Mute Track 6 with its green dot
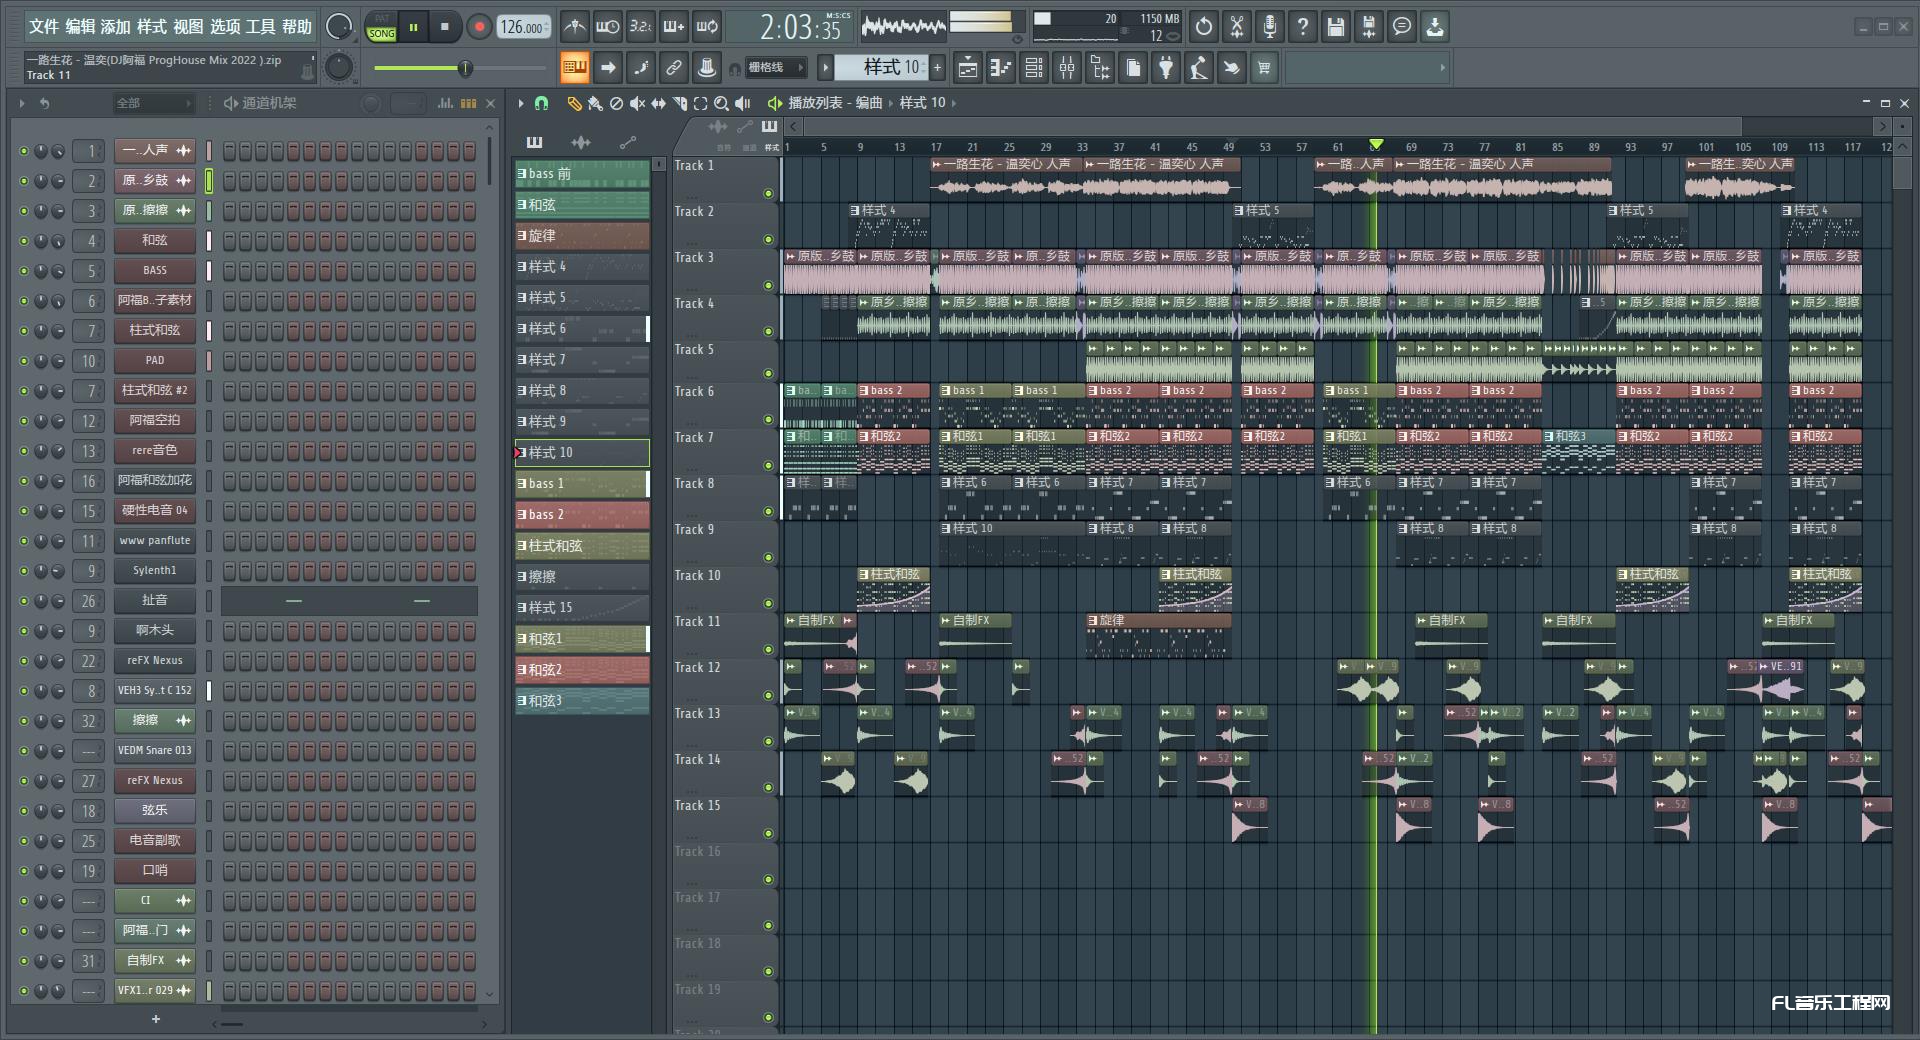The width and height of the screenshot is (1920, 1040). [x=768, y=420]
